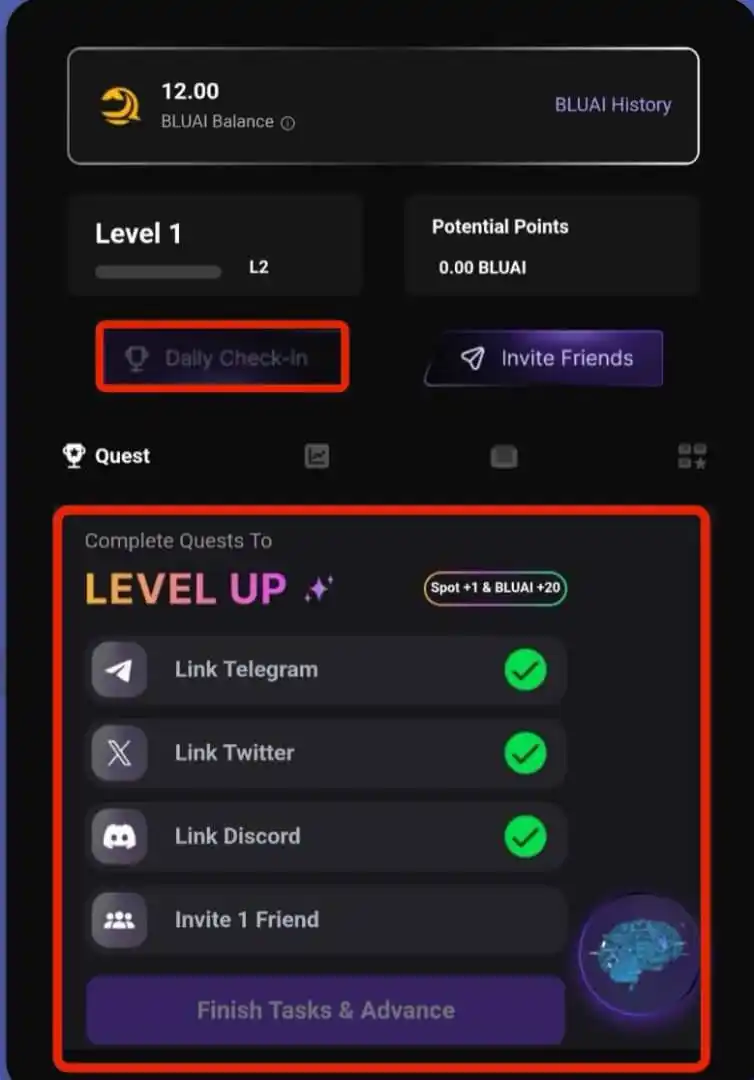Open the Daily Check-In button
754x1080 pixels.
coord(222,357)
